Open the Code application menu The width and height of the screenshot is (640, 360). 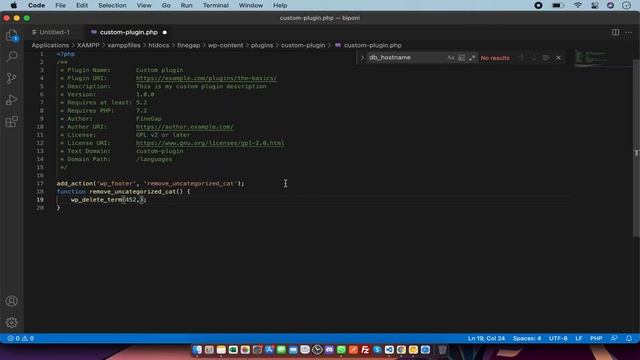point(36,5)
